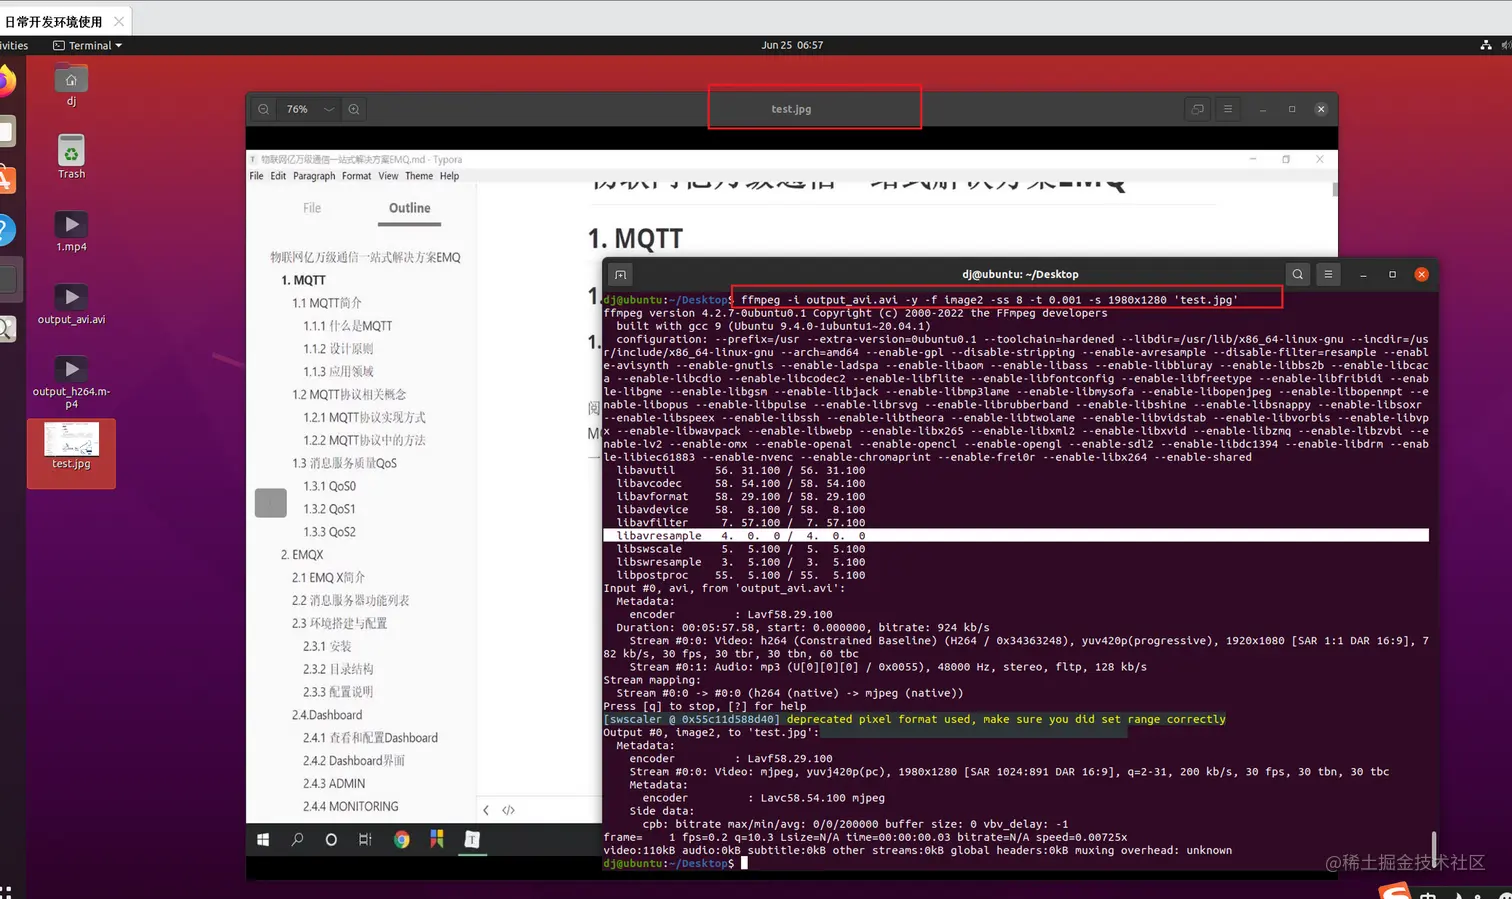Screen dimensions: 1512x899
Task: Open the clock showing Jun 25 06:57
Action: (x=792, y=45)
